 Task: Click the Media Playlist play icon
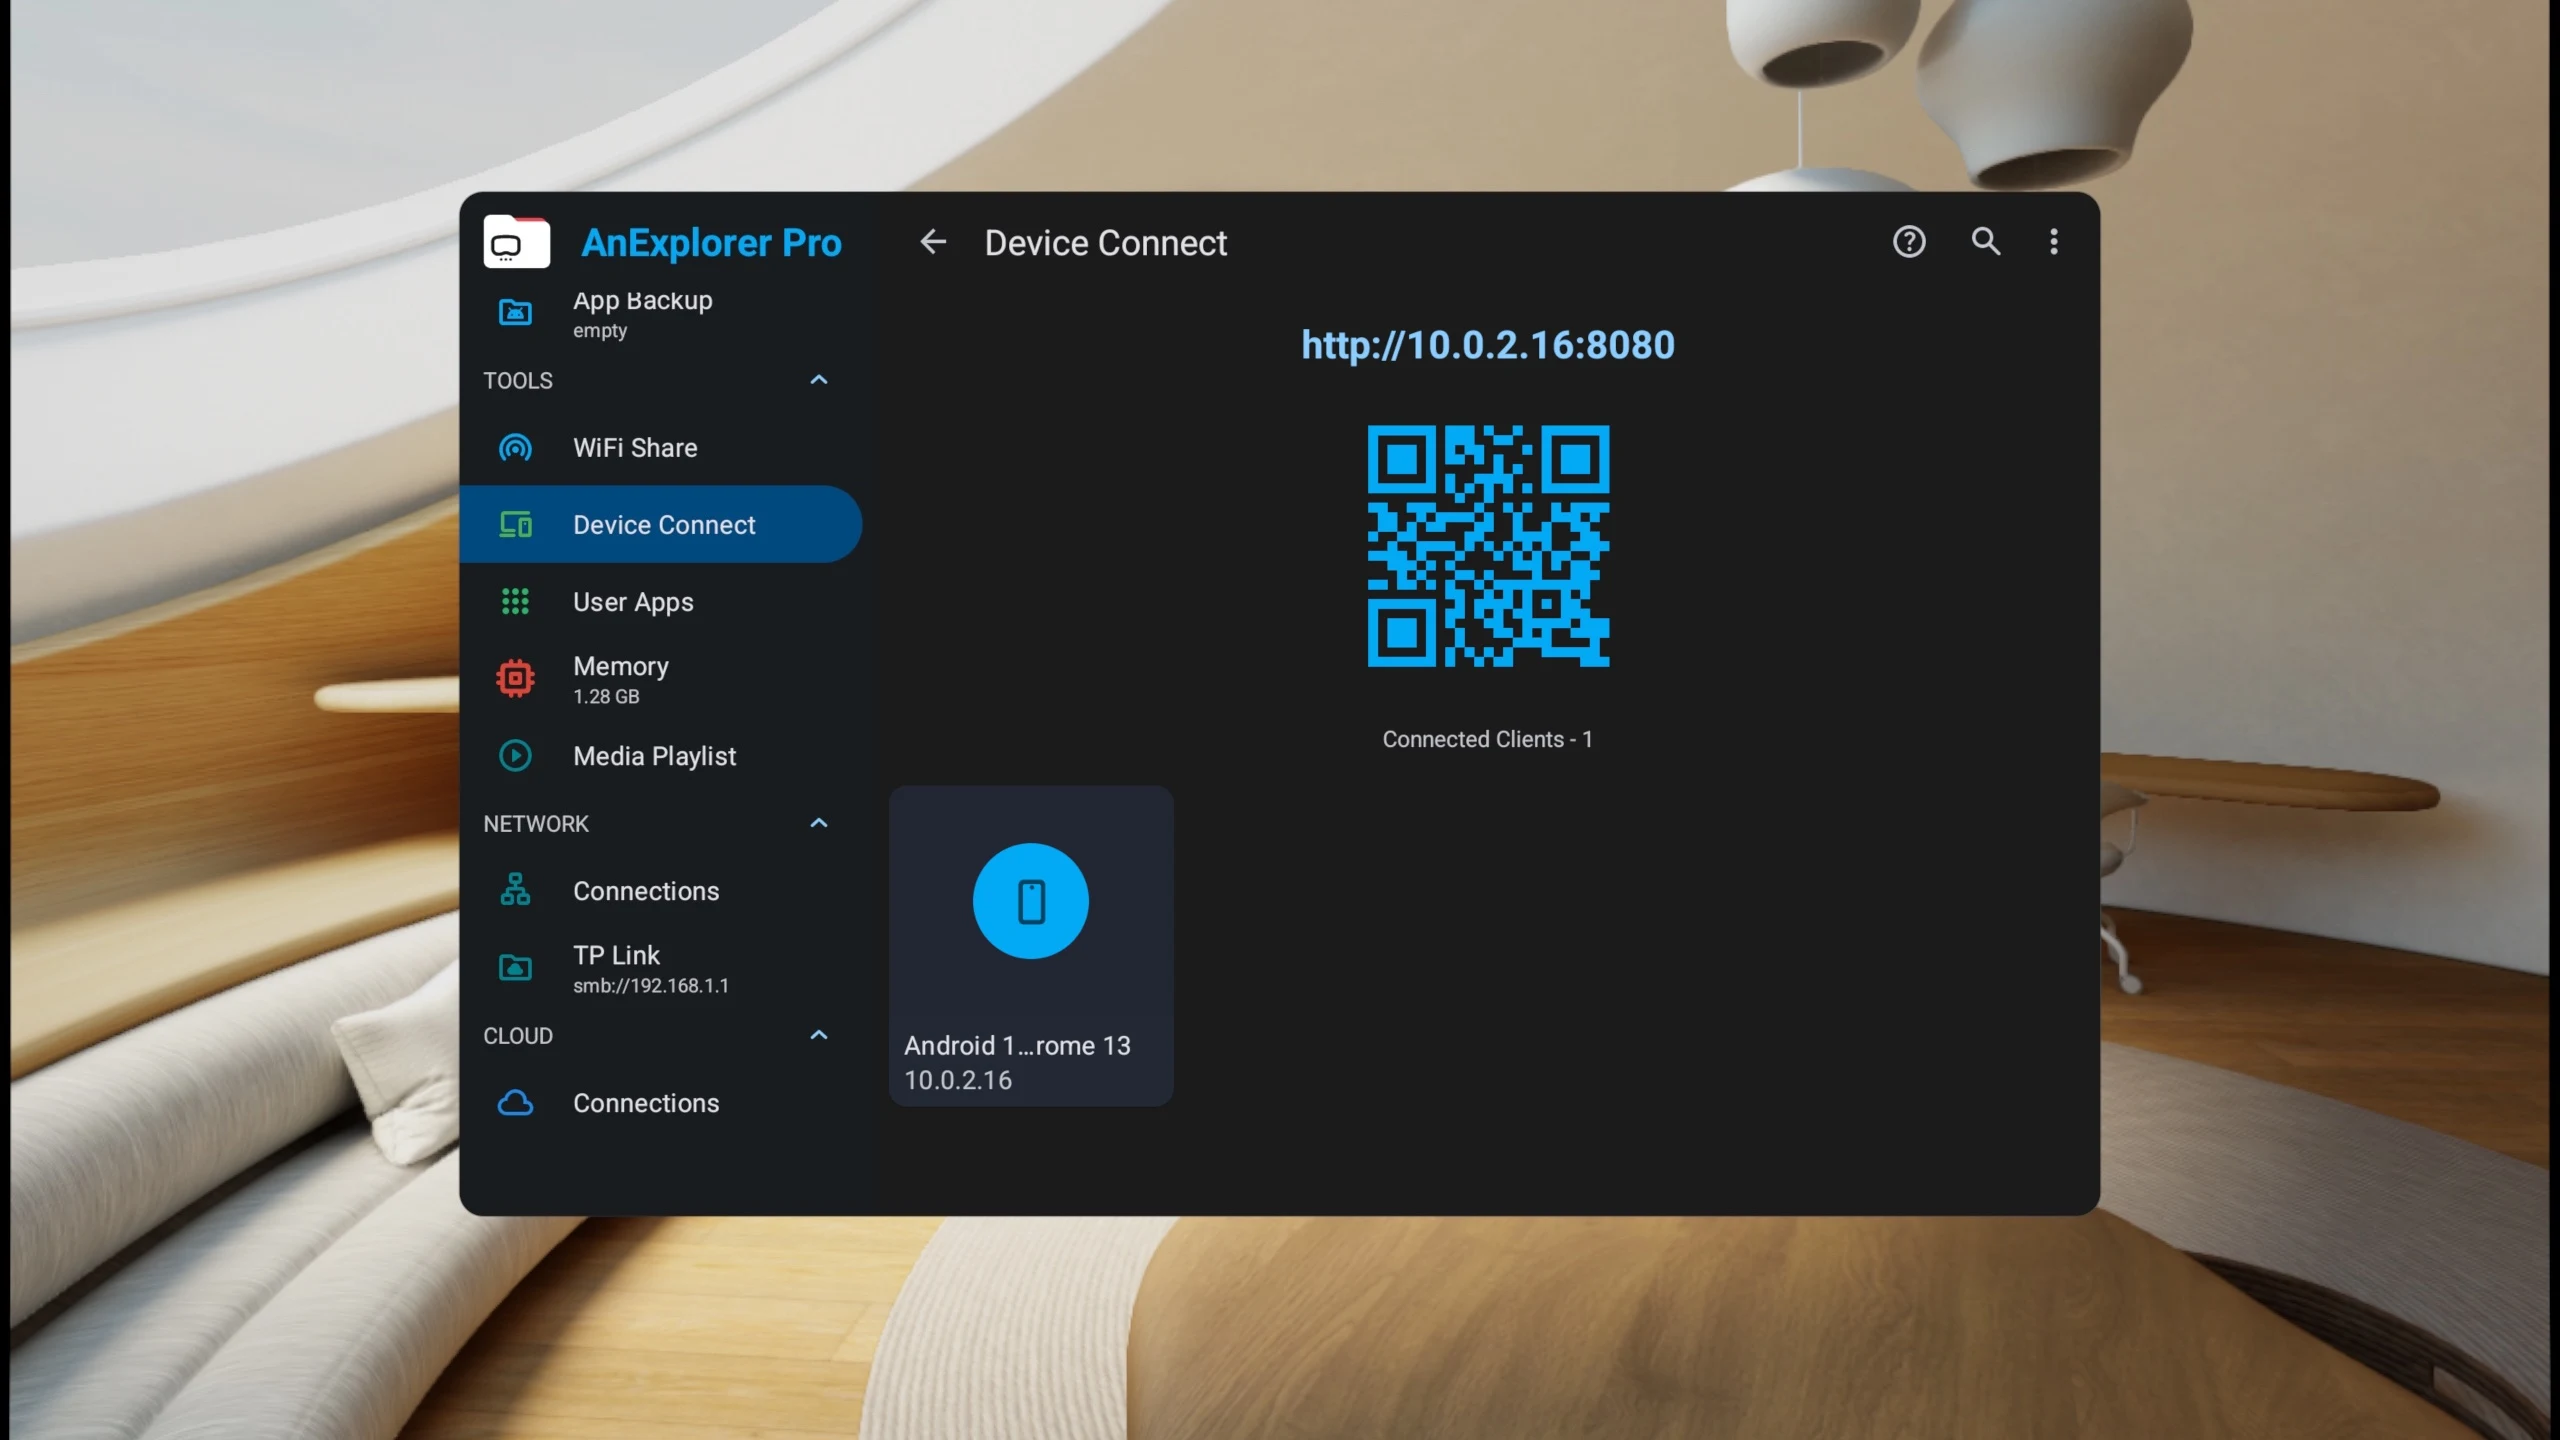pos(515,756)
